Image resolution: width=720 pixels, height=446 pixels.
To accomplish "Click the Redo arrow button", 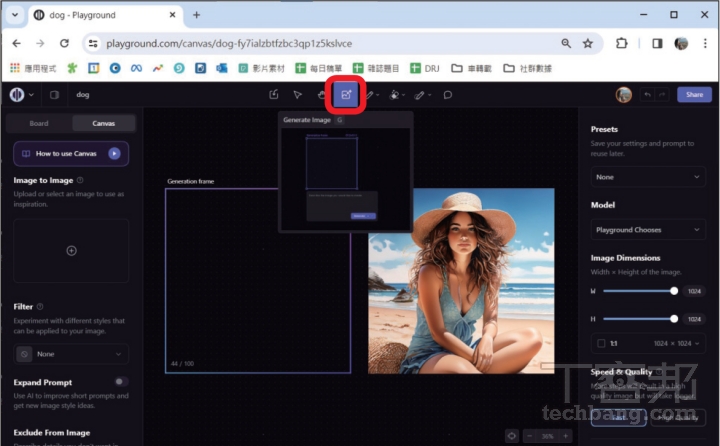I will point(662,95).
